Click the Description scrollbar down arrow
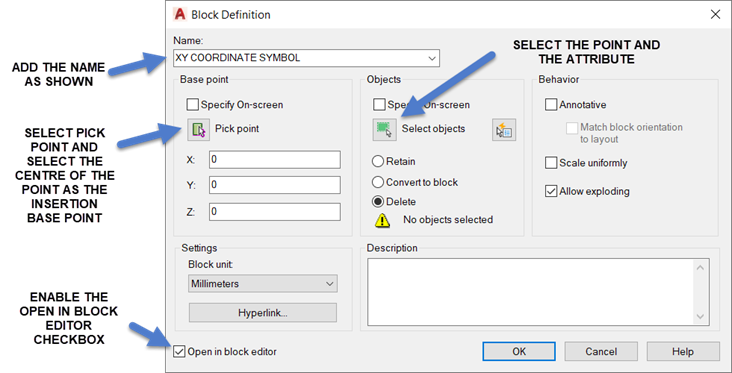The height and width of the screenshot is (373, 732). click(x=700, y=316)
